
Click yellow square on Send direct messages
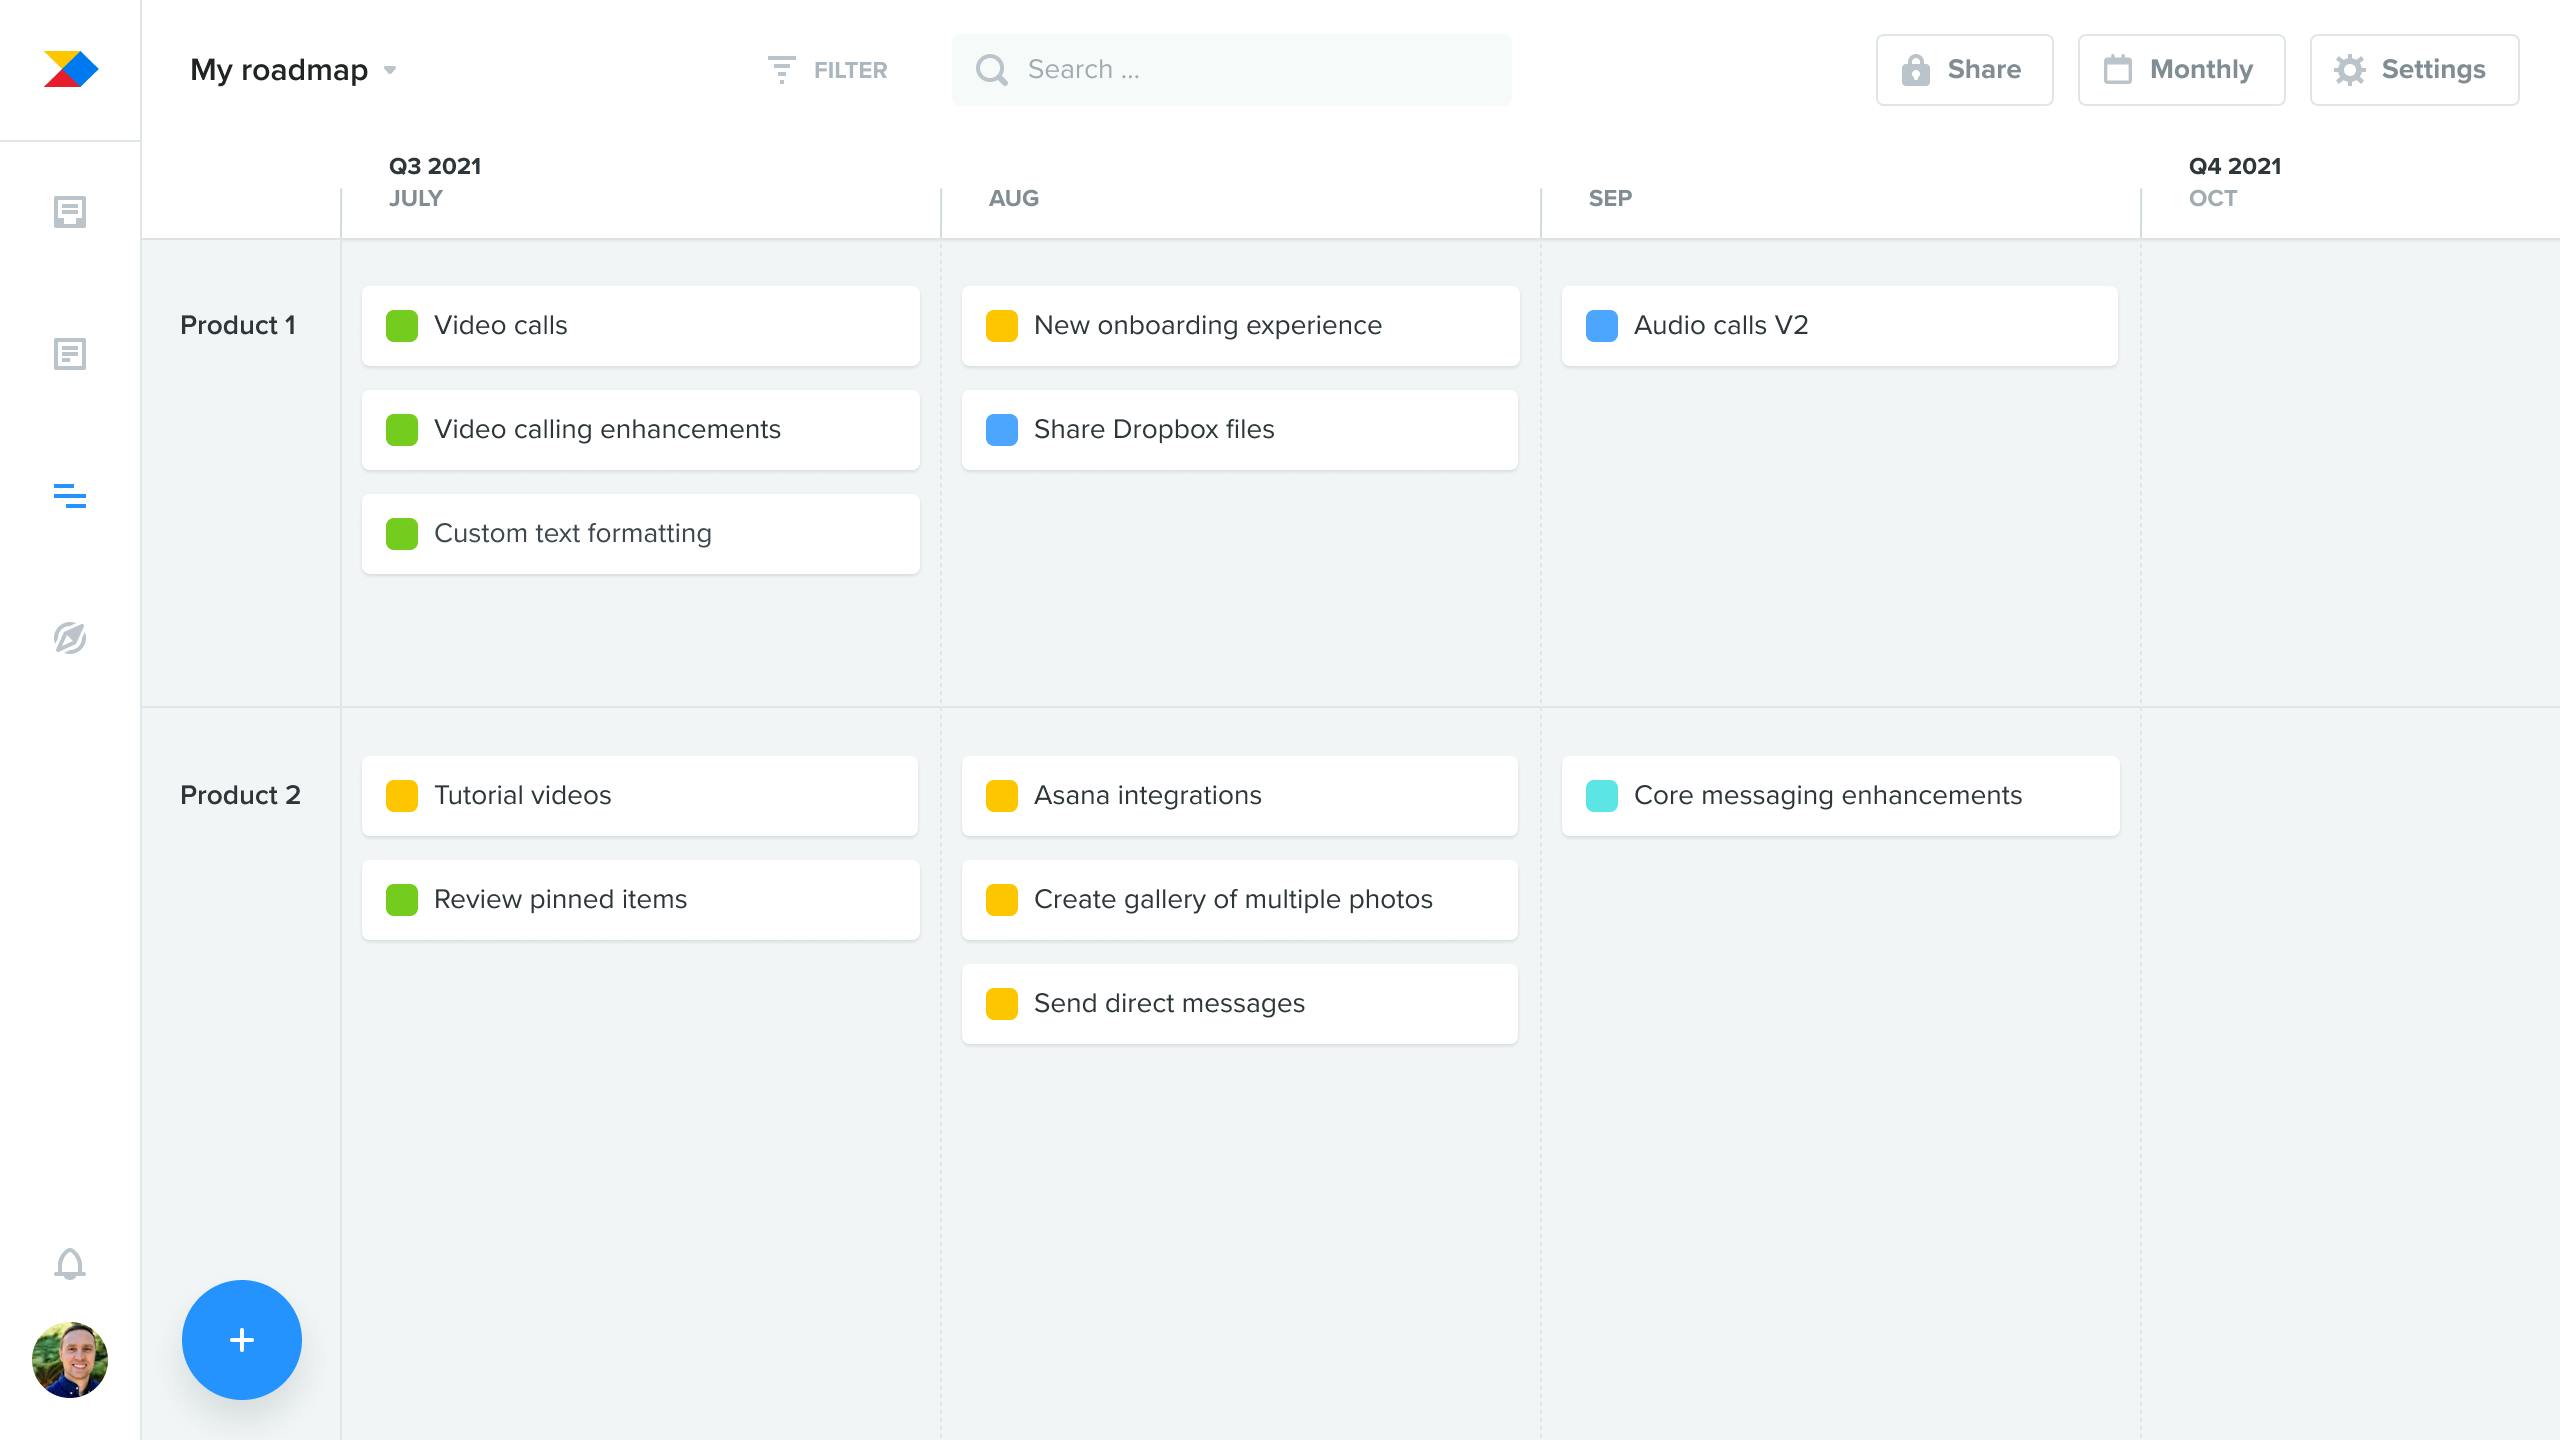1002,1004
